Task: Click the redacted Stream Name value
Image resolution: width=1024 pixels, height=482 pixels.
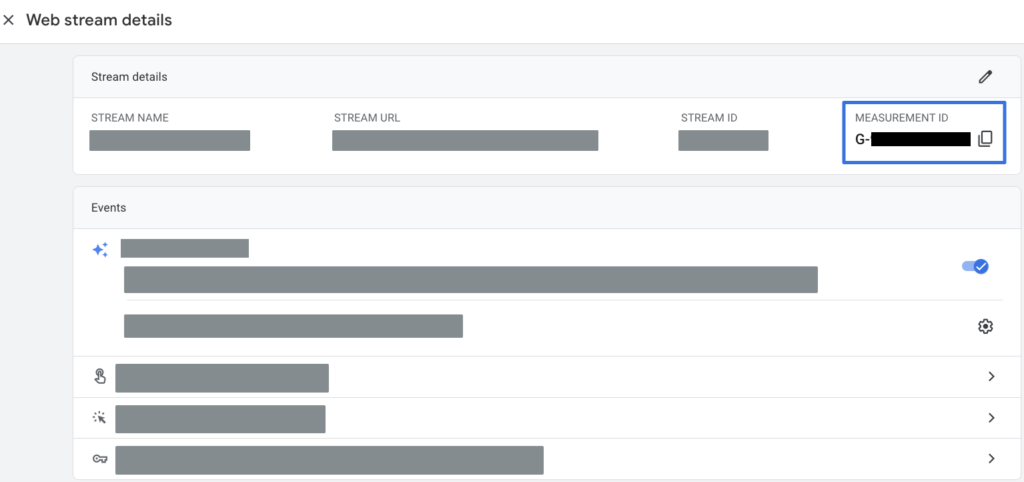Action: click(169, 140)
